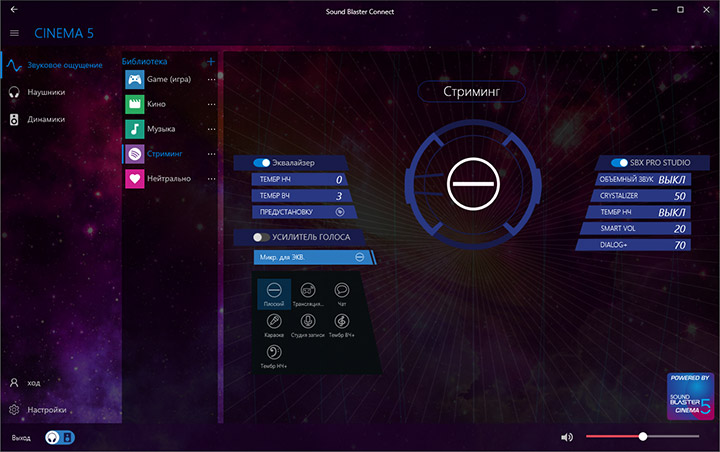The image size is (720, 452).
Task: Click the master volume slider handle
Action: click(643, 436)
